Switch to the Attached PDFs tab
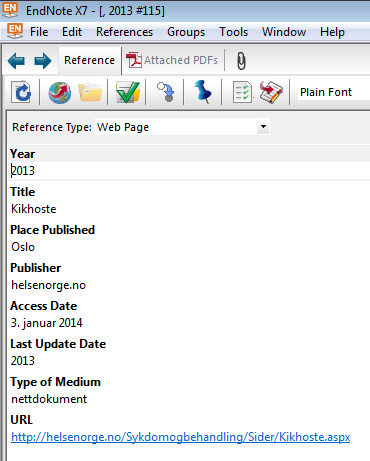Viewport: 370px width, 461px height. click(x=172, y=60)
